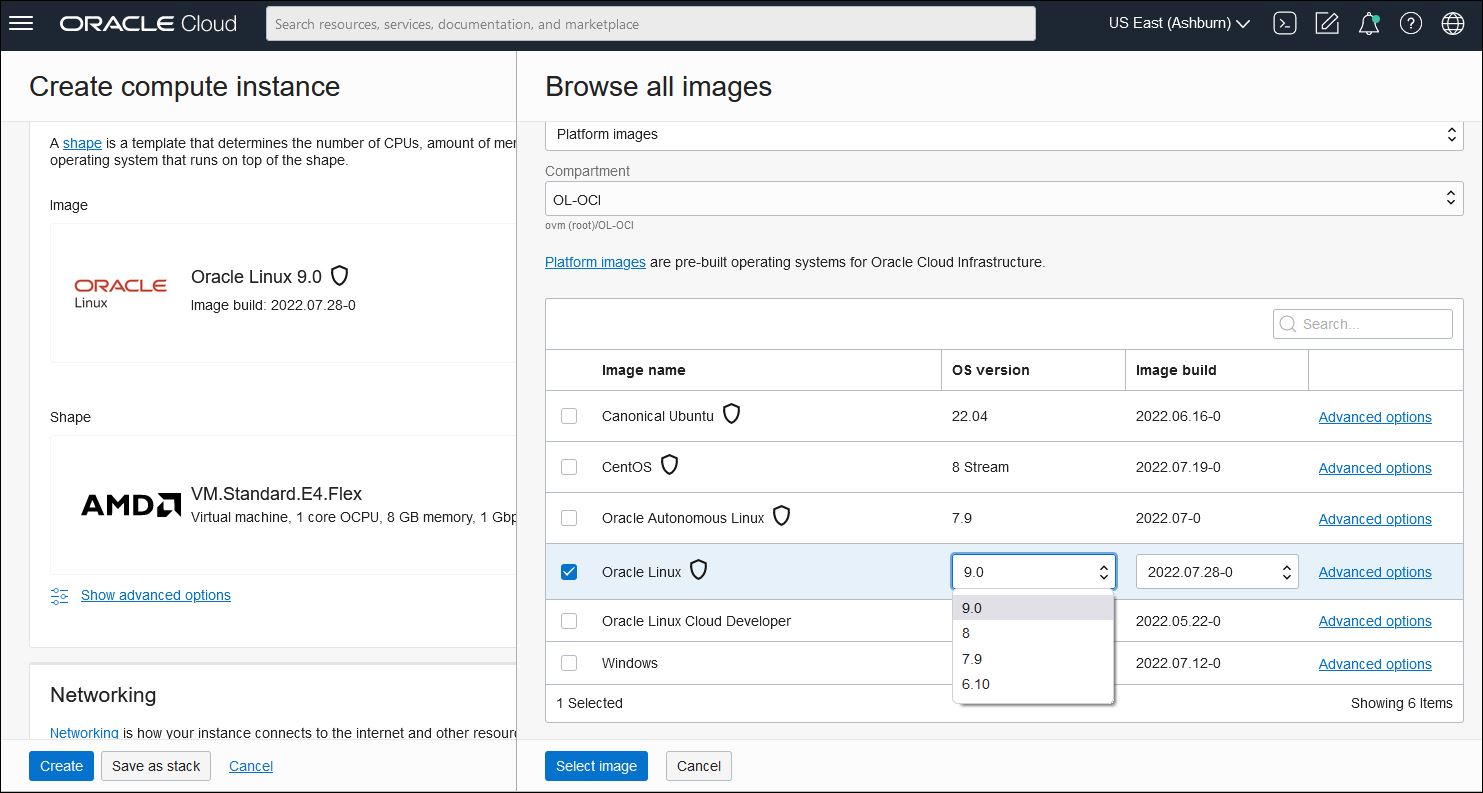Uncheck the Oracle Linux image checkbox

tap(569, 572)
